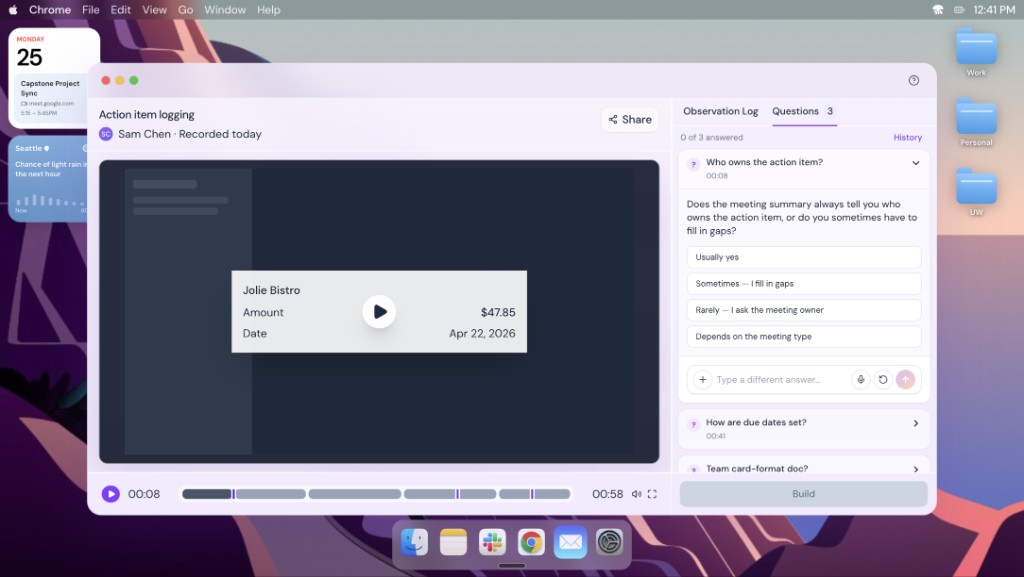Open the File menu
This screenshot has width=1024, height=577.
click(91, 10)
